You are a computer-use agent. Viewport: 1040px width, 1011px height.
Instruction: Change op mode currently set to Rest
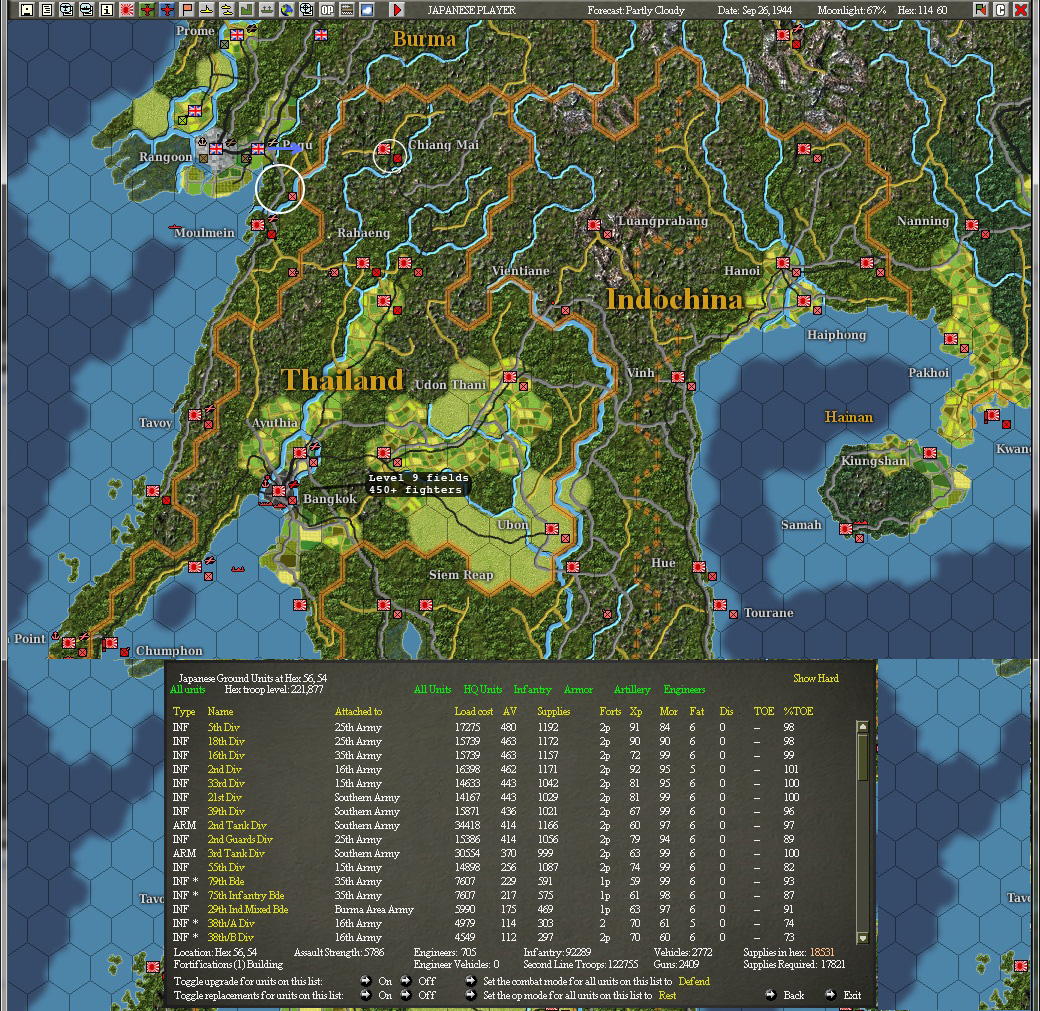667,995
